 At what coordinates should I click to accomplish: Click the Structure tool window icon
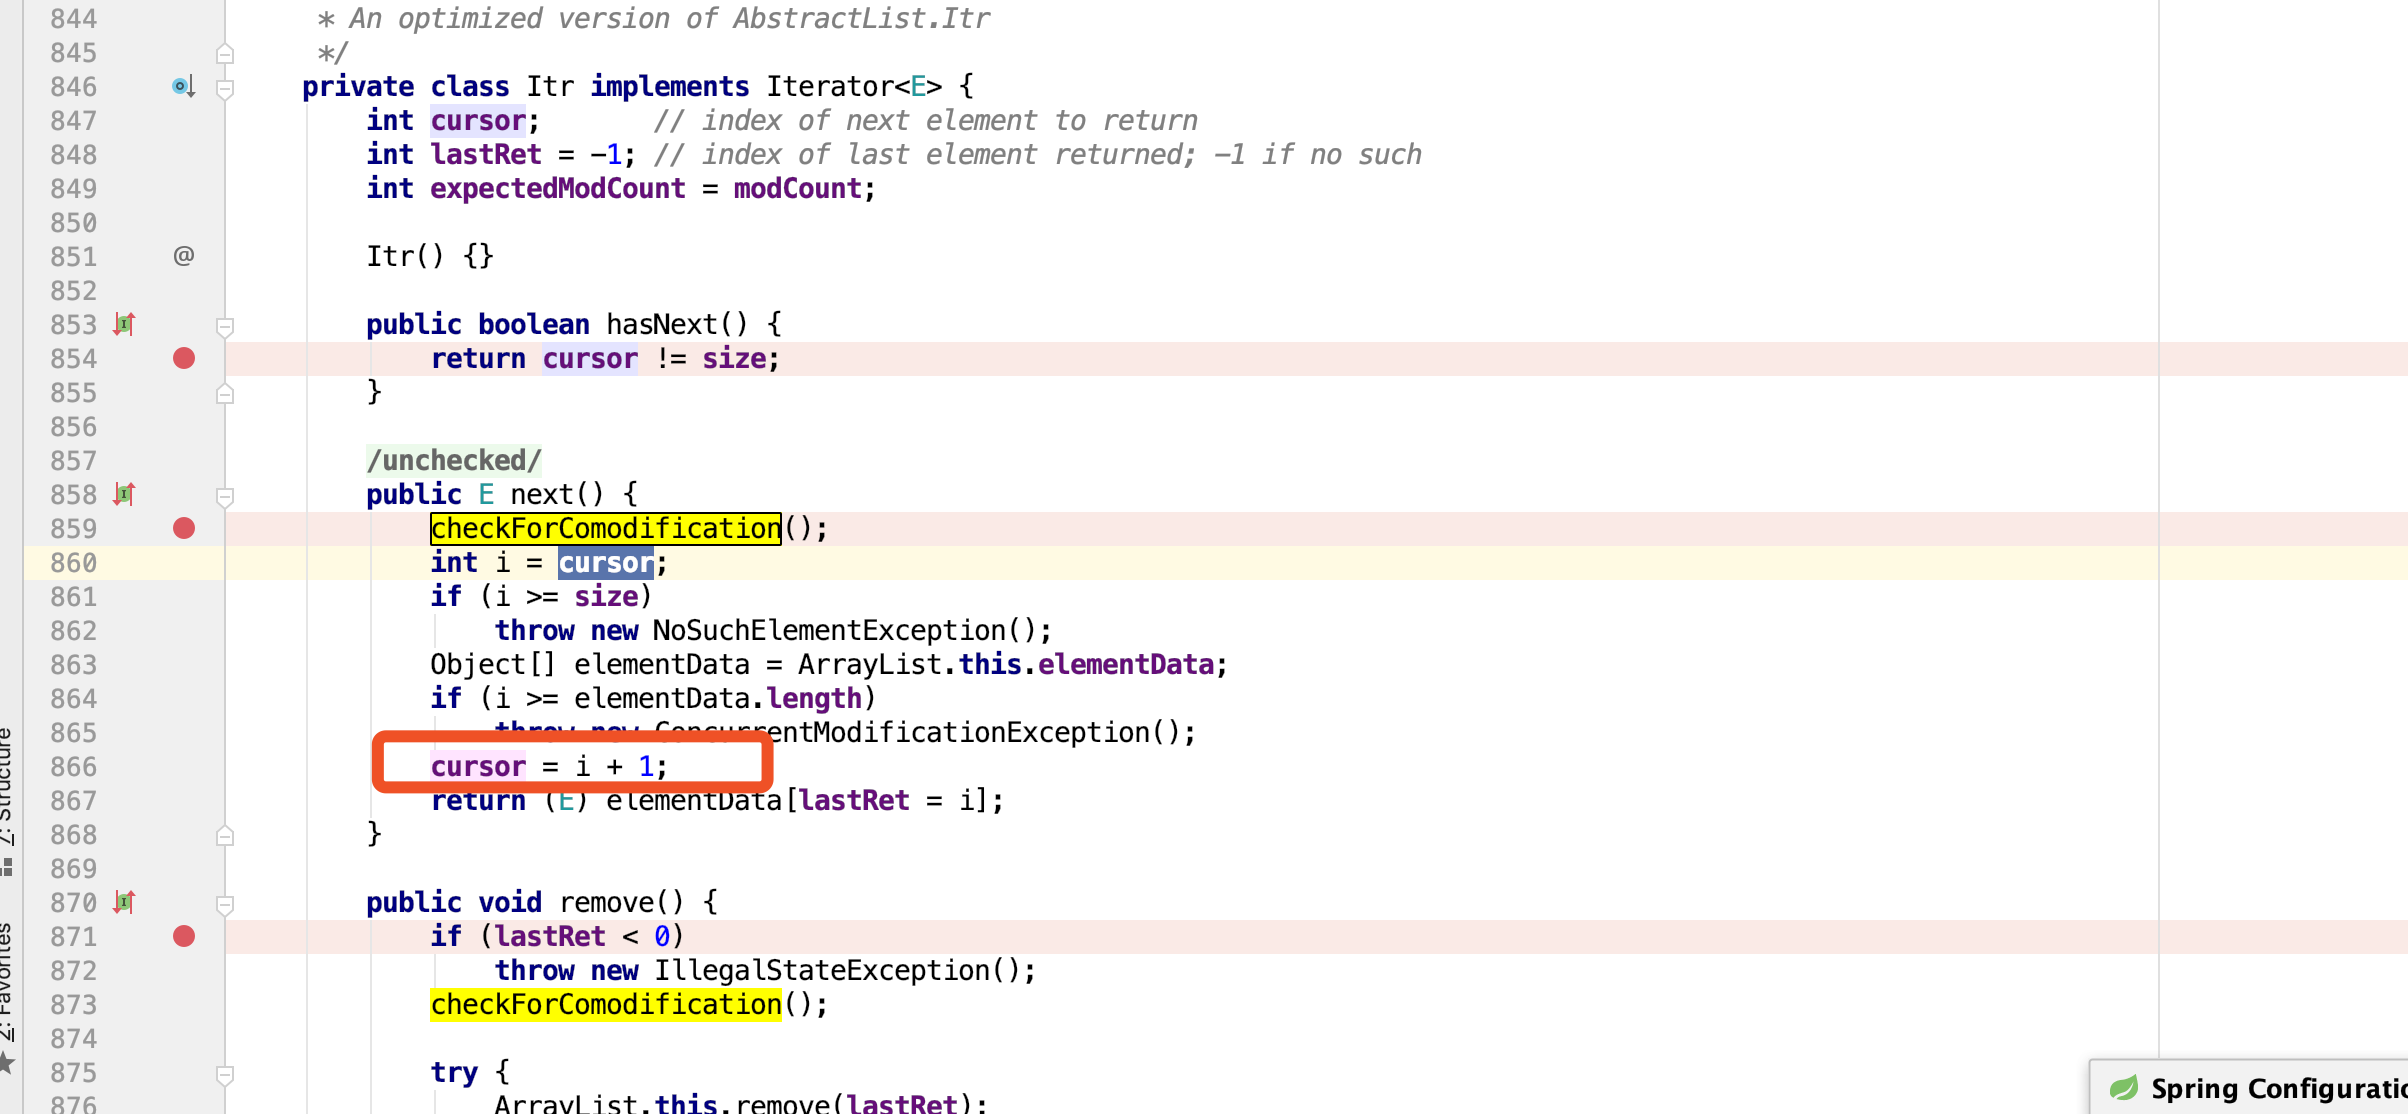pos(7,866)
